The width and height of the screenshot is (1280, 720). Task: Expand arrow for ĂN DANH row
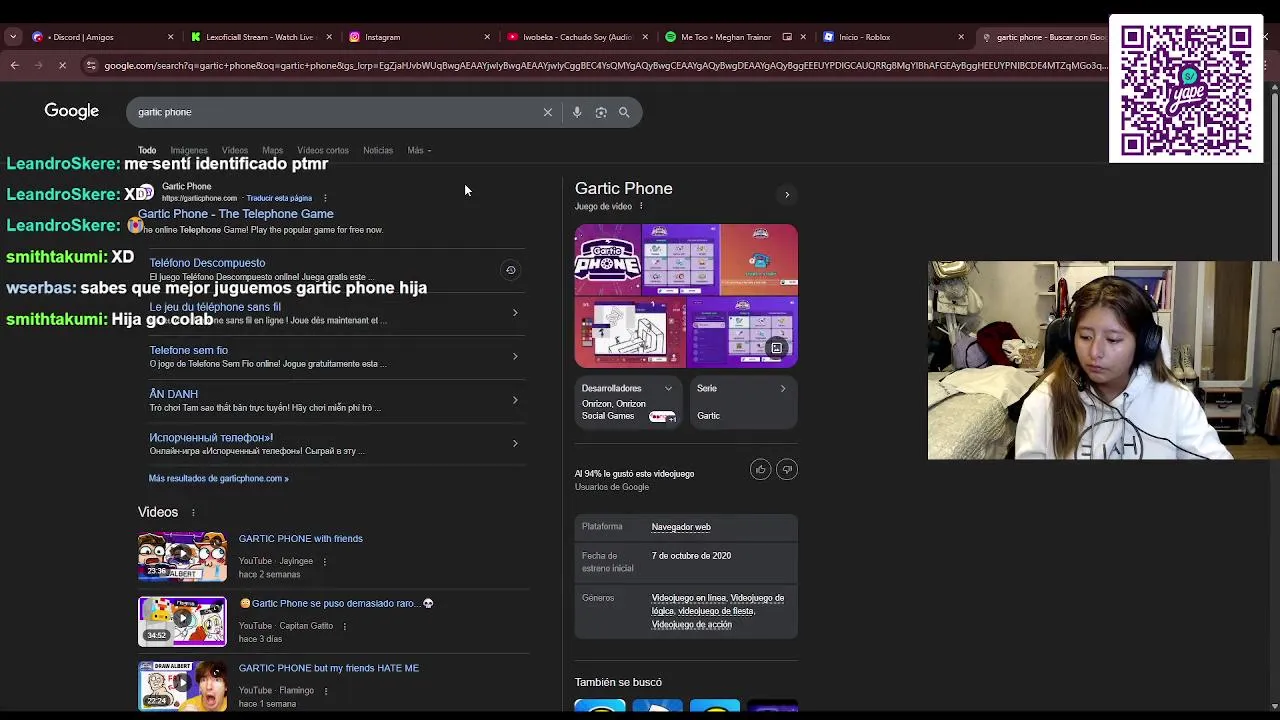coord(515,400)
